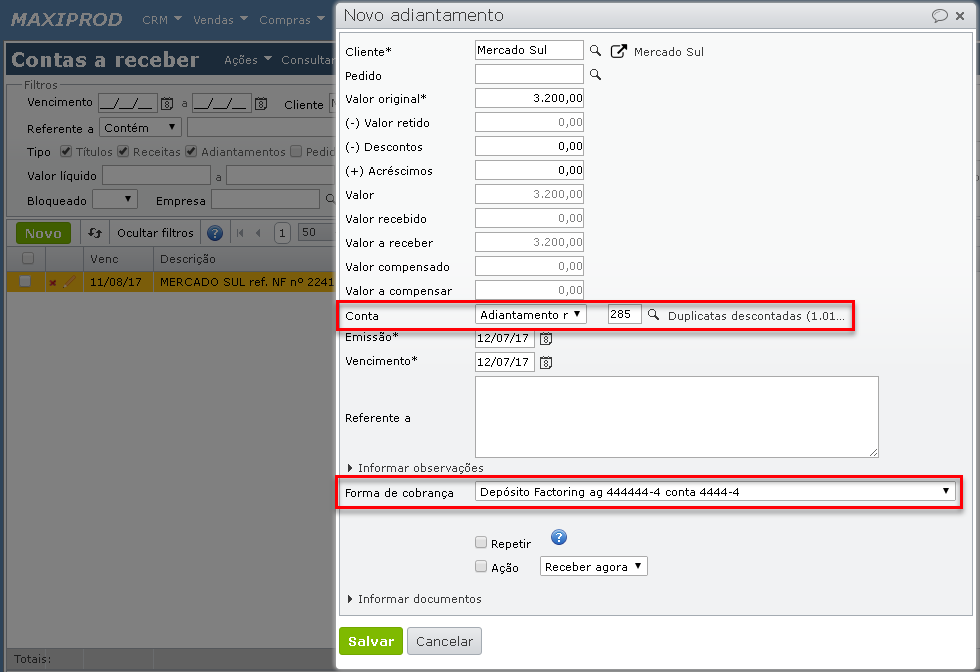The image size is (980, 672).
Task: Click MERCADO SUL ref. NF description cell
Action: (x=246, y=282)
